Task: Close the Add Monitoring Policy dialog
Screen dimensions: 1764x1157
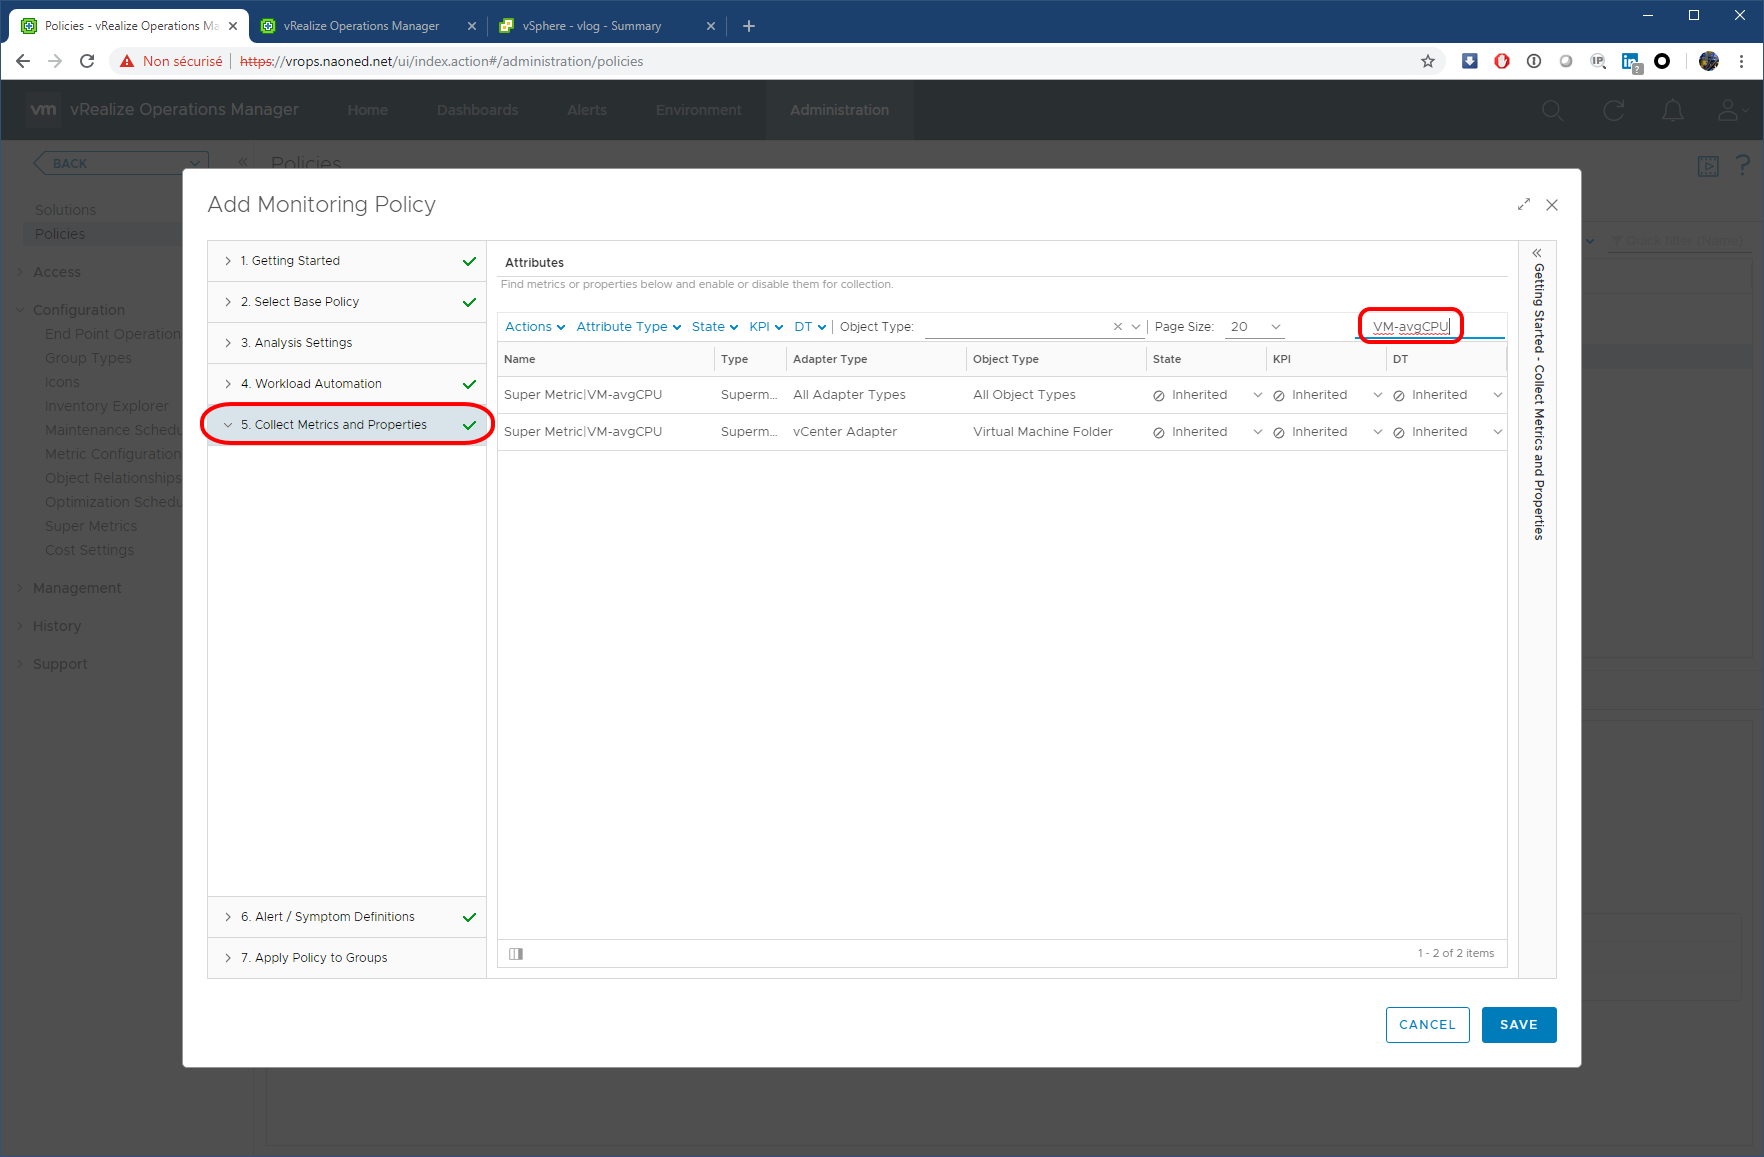Action: pos(1552,205)
